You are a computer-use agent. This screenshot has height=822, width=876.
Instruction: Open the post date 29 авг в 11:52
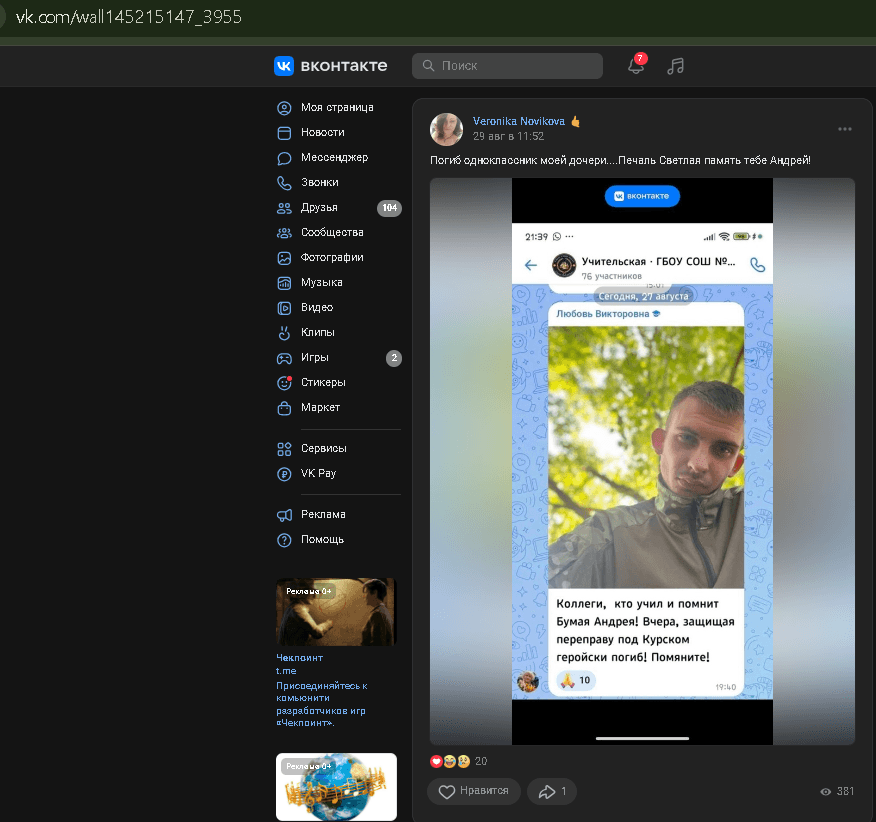click(508, 136)
